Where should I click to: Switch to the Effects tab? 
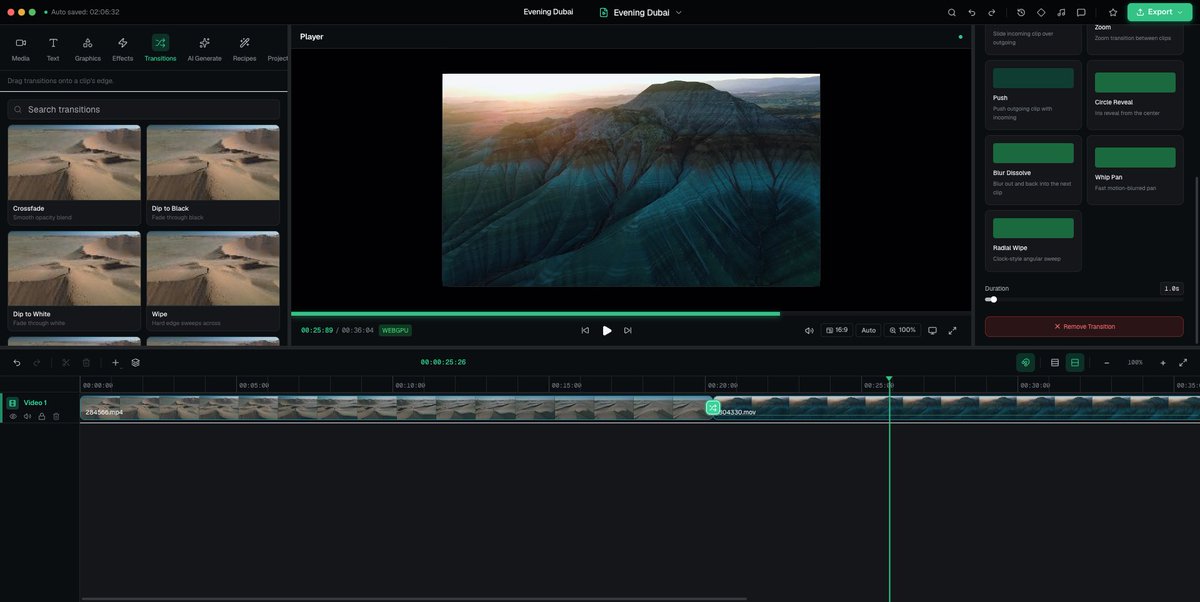point(122,48)
